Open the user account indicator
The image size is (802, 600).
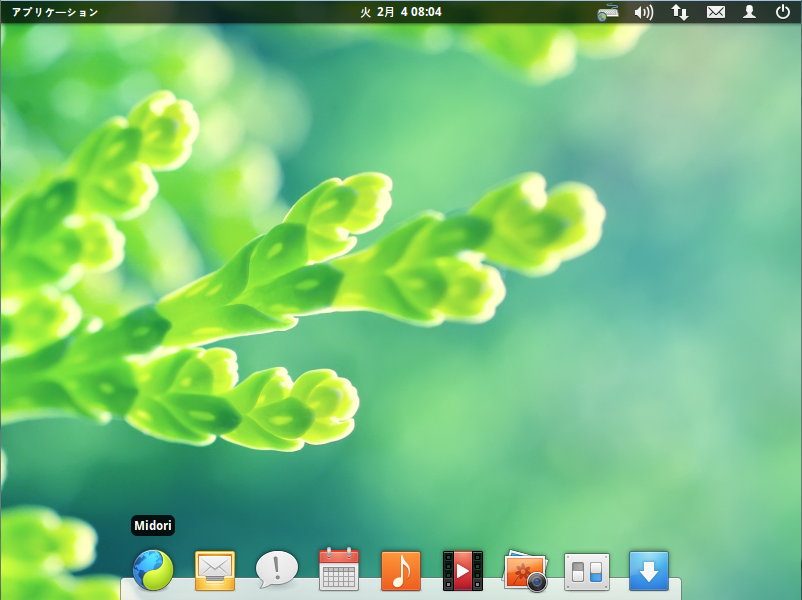pyautogui.click(x=749, y=12)
